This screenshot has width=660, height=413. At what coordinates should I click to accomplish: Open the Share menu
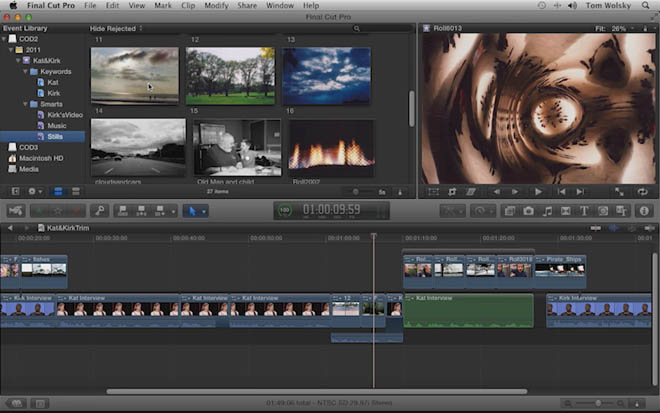(x=247, y=5)
